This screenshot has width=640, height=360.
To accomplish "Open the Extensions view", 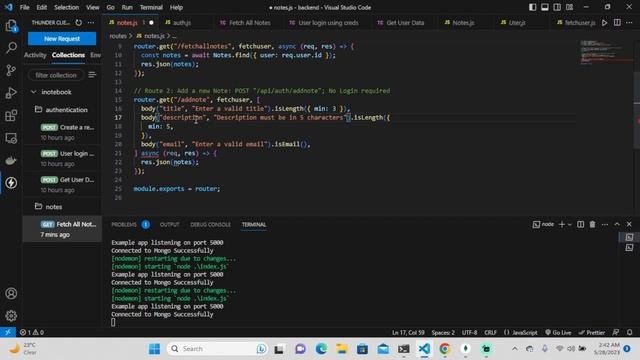I will (11, 116).
